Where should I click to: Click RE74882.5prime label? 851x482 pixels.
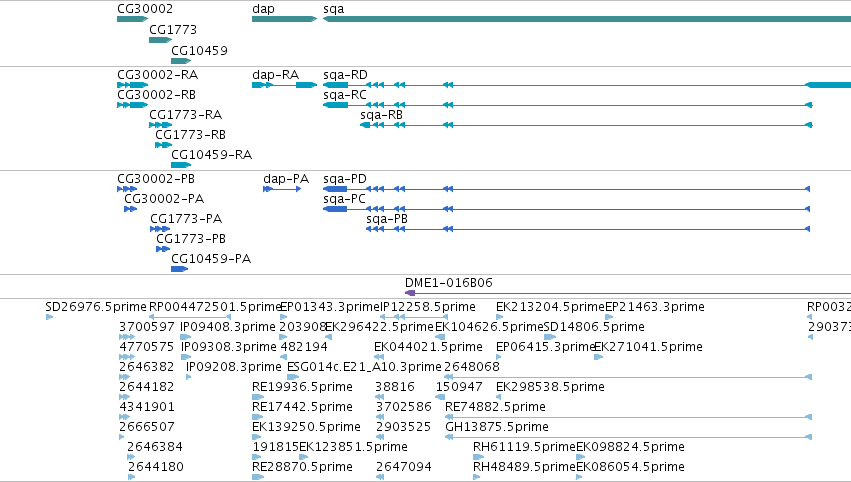[x=496, y=407]
